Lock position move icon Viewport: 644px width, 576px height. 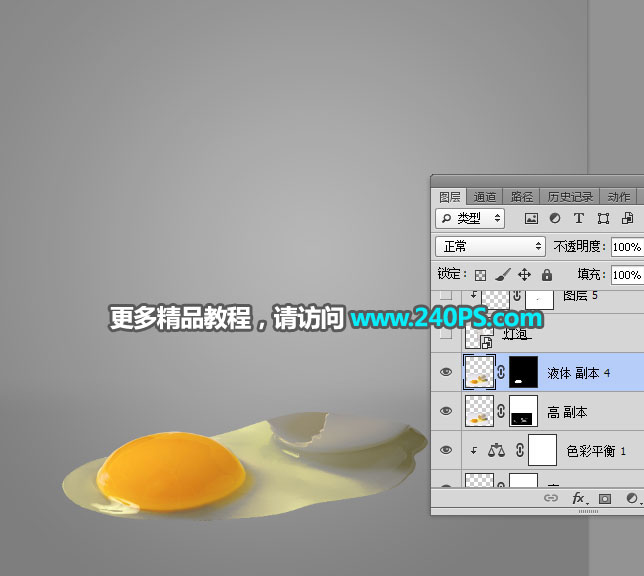[524, 274]
